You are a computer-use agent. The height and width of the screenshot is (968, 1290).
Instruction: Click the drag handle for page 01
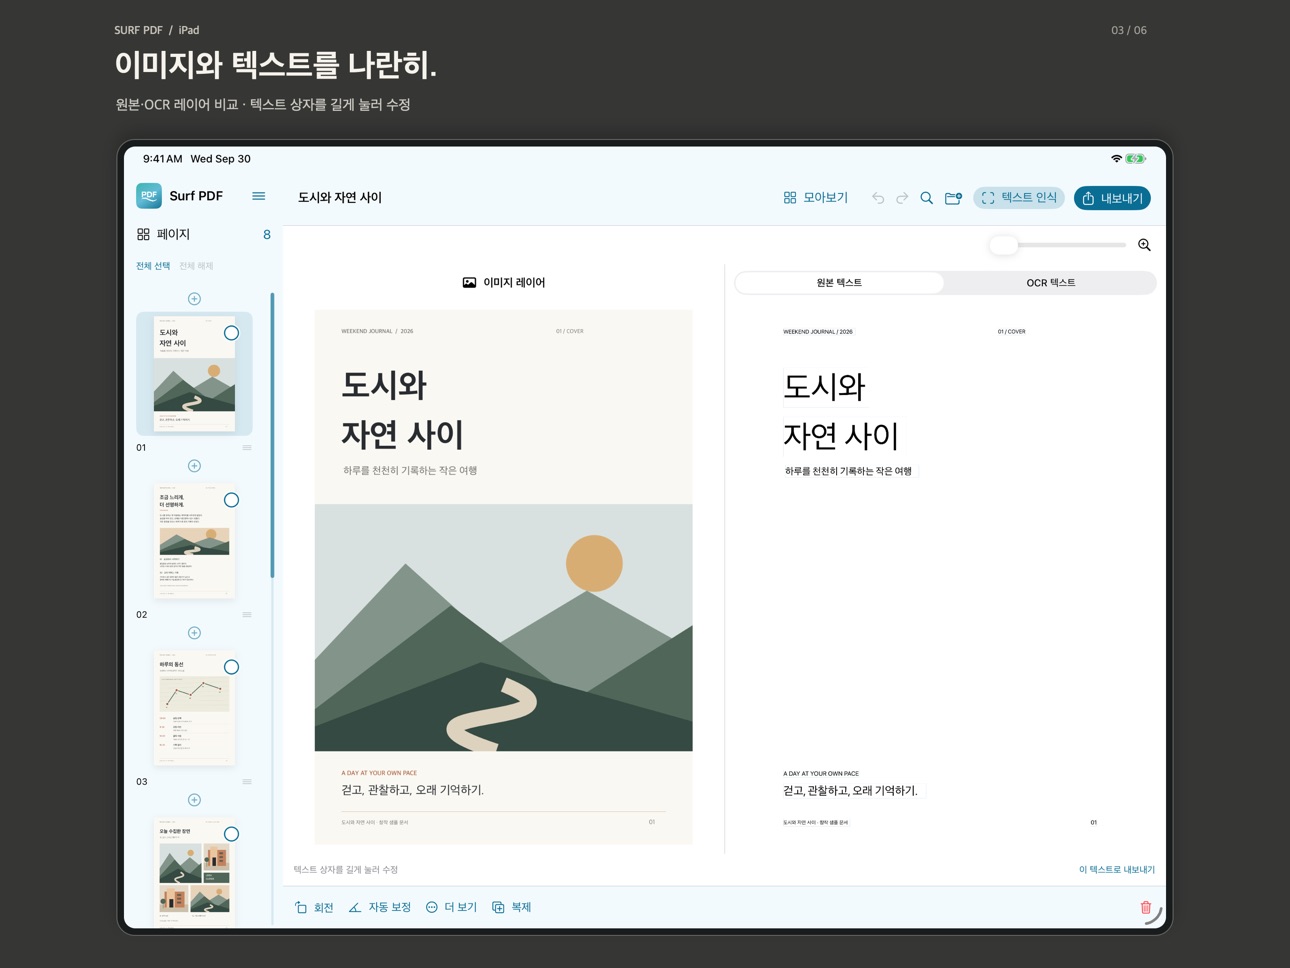point(247,448)
